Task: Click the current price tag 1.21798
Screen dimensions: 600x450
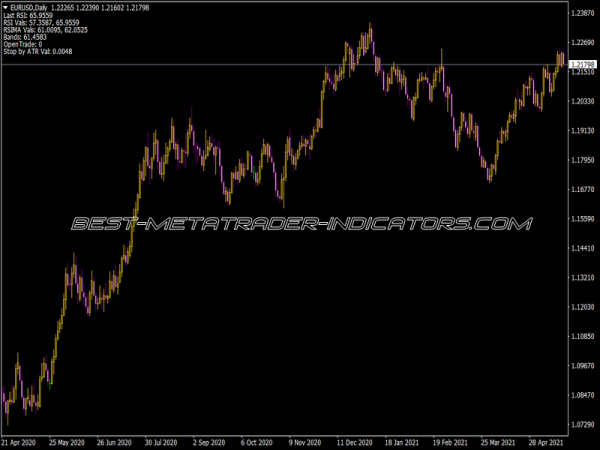Action: coord(583,65)
